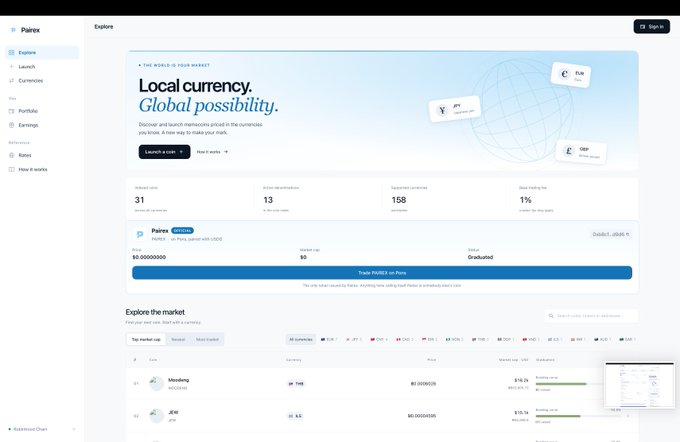This screenshot has width=680, height=442.
Task: Filter the market by SAR
Action: (628, 339)
